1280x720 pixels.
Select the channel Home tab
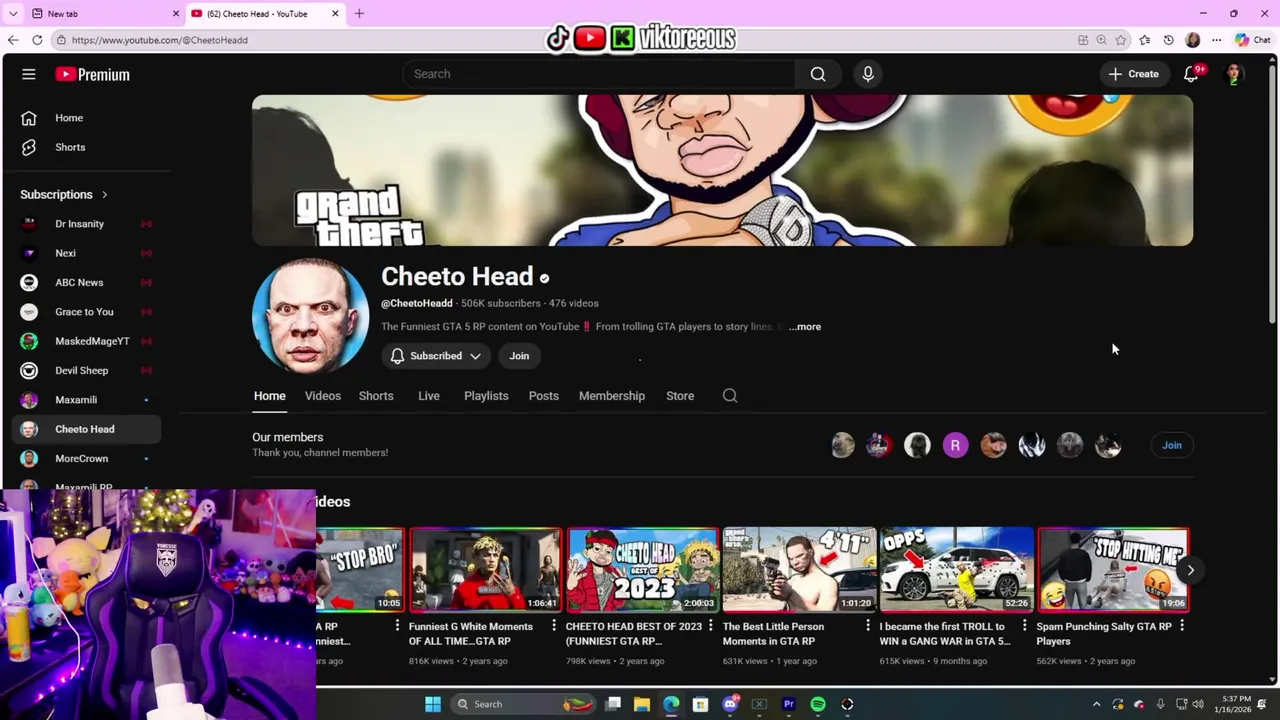click(270, 396)
